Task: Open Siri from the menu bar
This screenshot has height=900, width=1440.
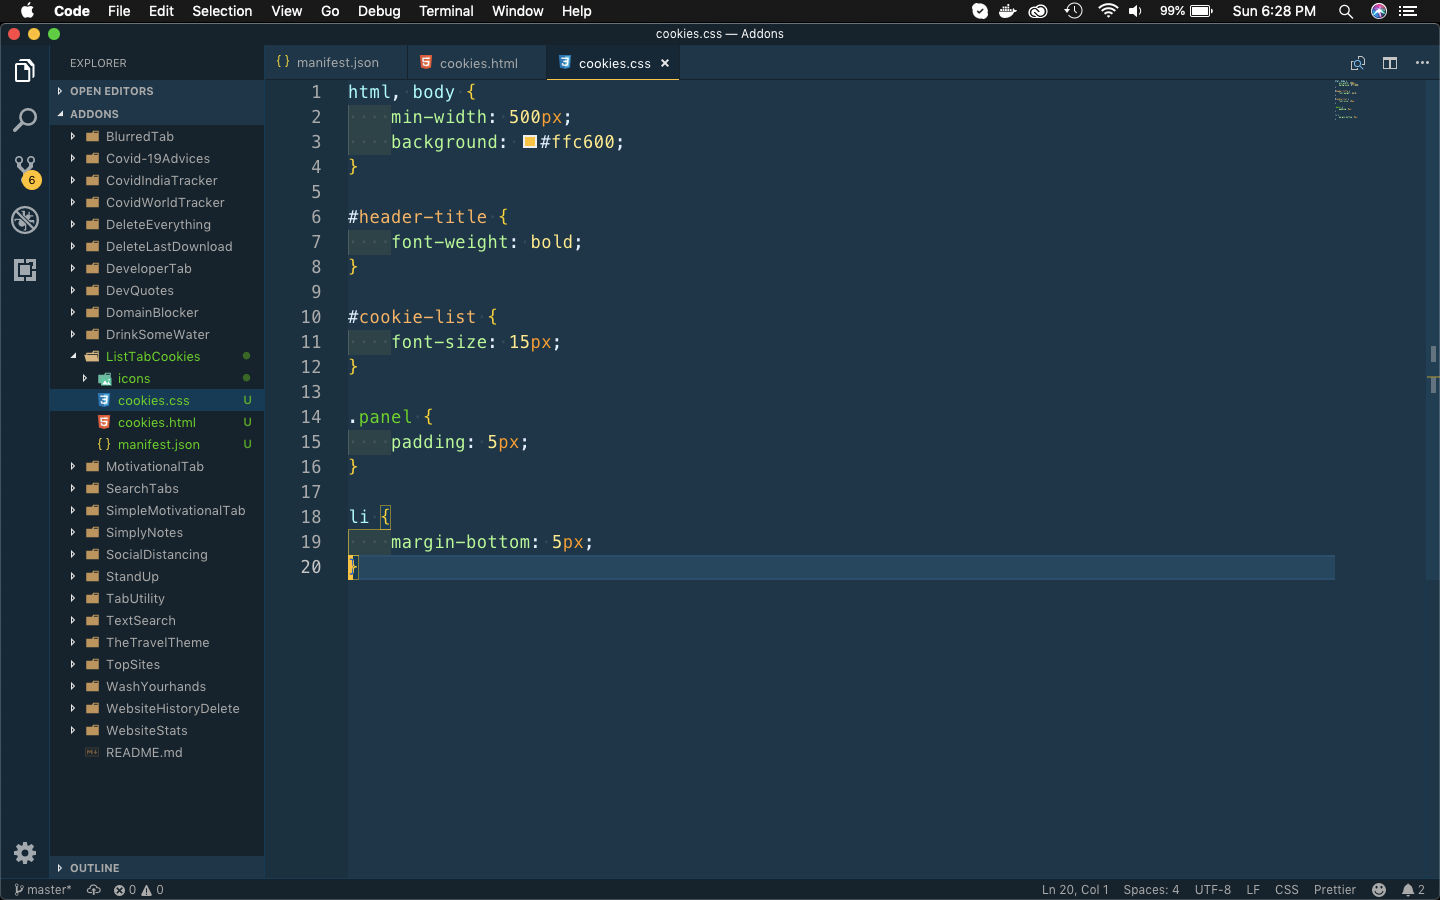Action: pos(1379,11)
